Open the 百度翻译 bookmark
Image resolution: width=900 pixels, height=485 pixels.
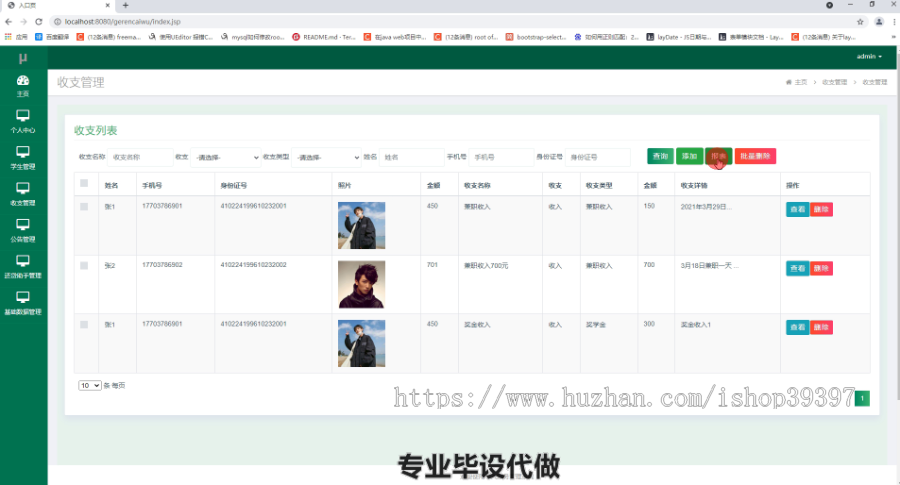click(52, 37)
